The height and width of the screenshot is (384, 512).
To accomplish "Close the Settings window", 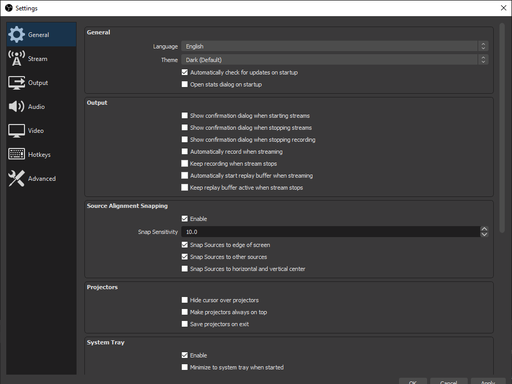I will [503, 8].
